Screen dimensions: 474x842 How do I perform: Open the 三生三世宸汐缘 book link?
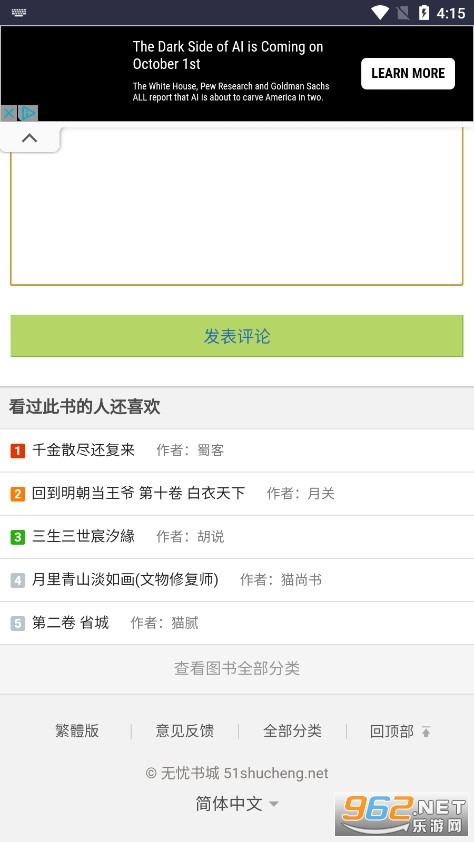(83, 536)
